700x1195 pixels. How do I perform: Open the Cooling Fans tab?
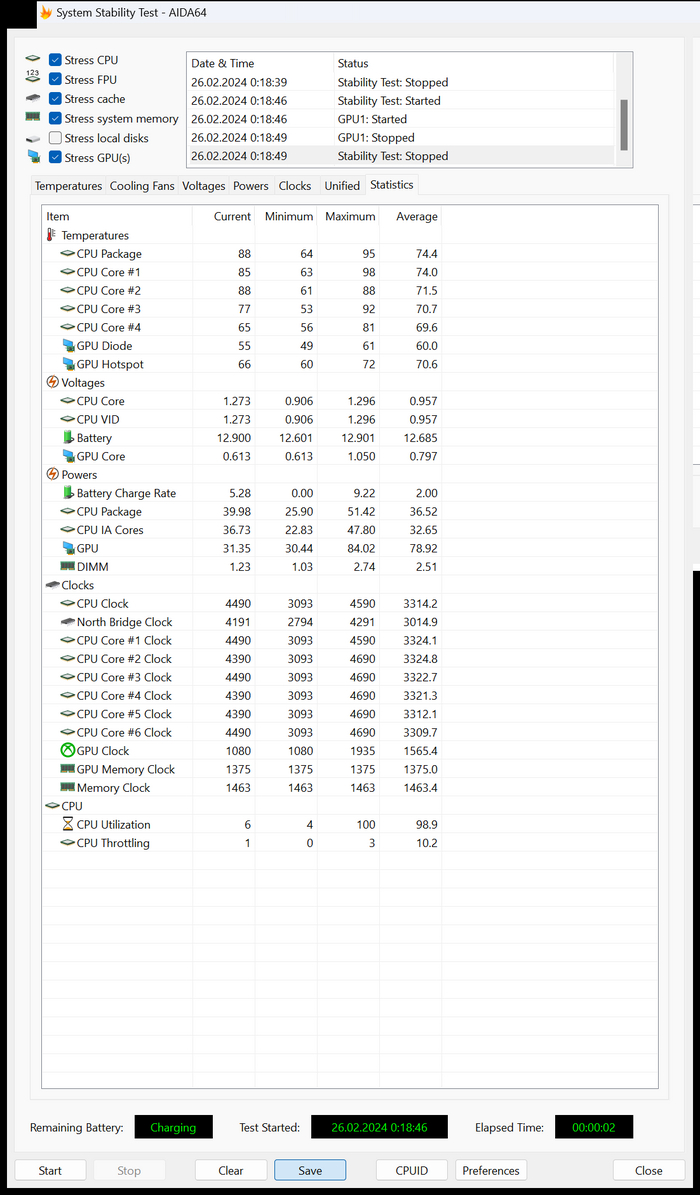pyautogui.click(x=142, y=186)
